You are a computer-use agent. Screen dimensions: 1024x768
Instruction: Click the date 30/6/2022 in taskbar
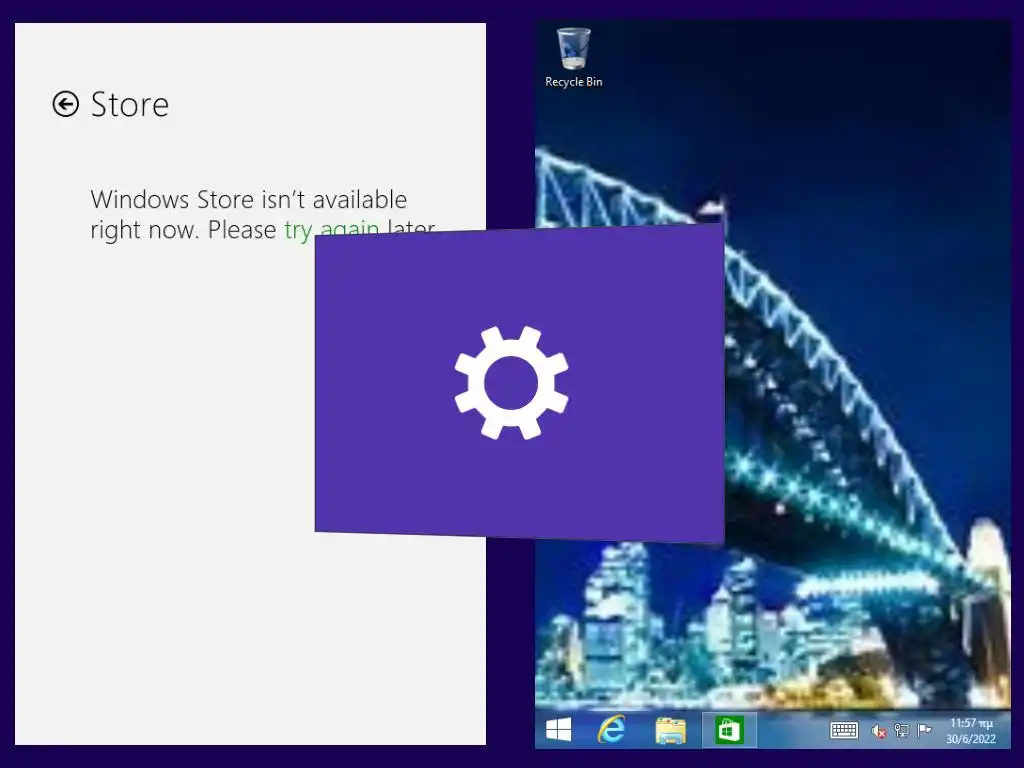[x=971, y=739]
